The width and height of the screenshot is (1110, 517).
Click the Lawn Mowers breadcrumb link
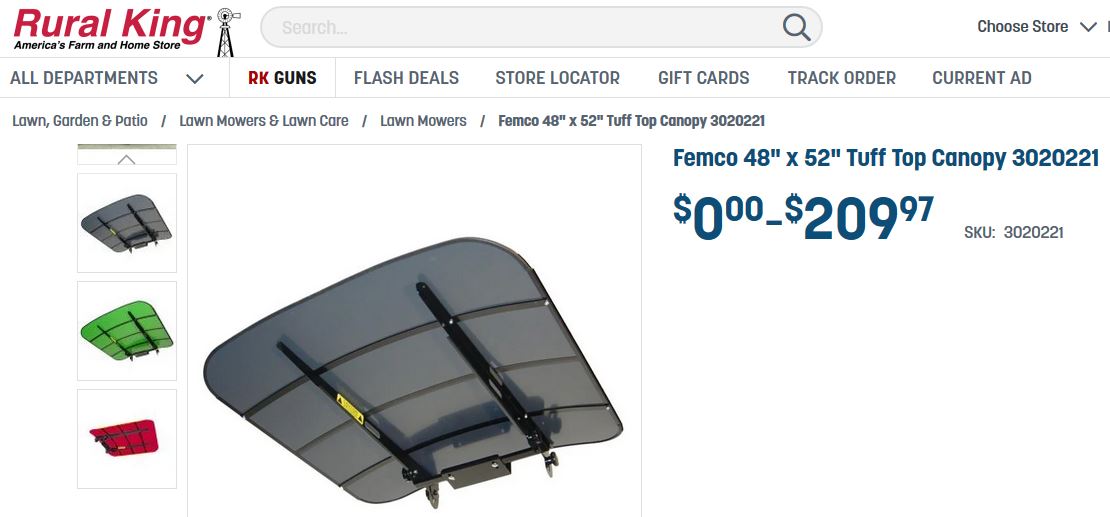point(423,121)
